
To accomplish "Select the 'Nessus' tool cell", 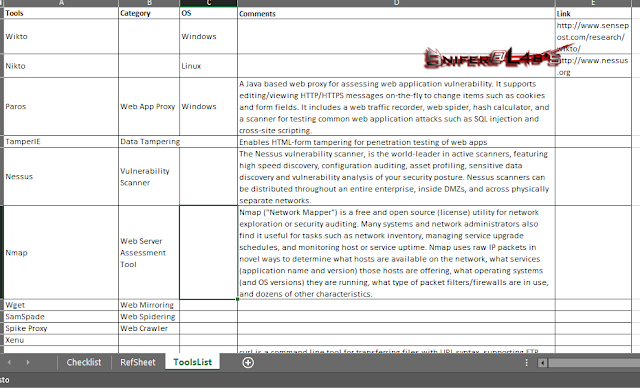I will point(61,177).
